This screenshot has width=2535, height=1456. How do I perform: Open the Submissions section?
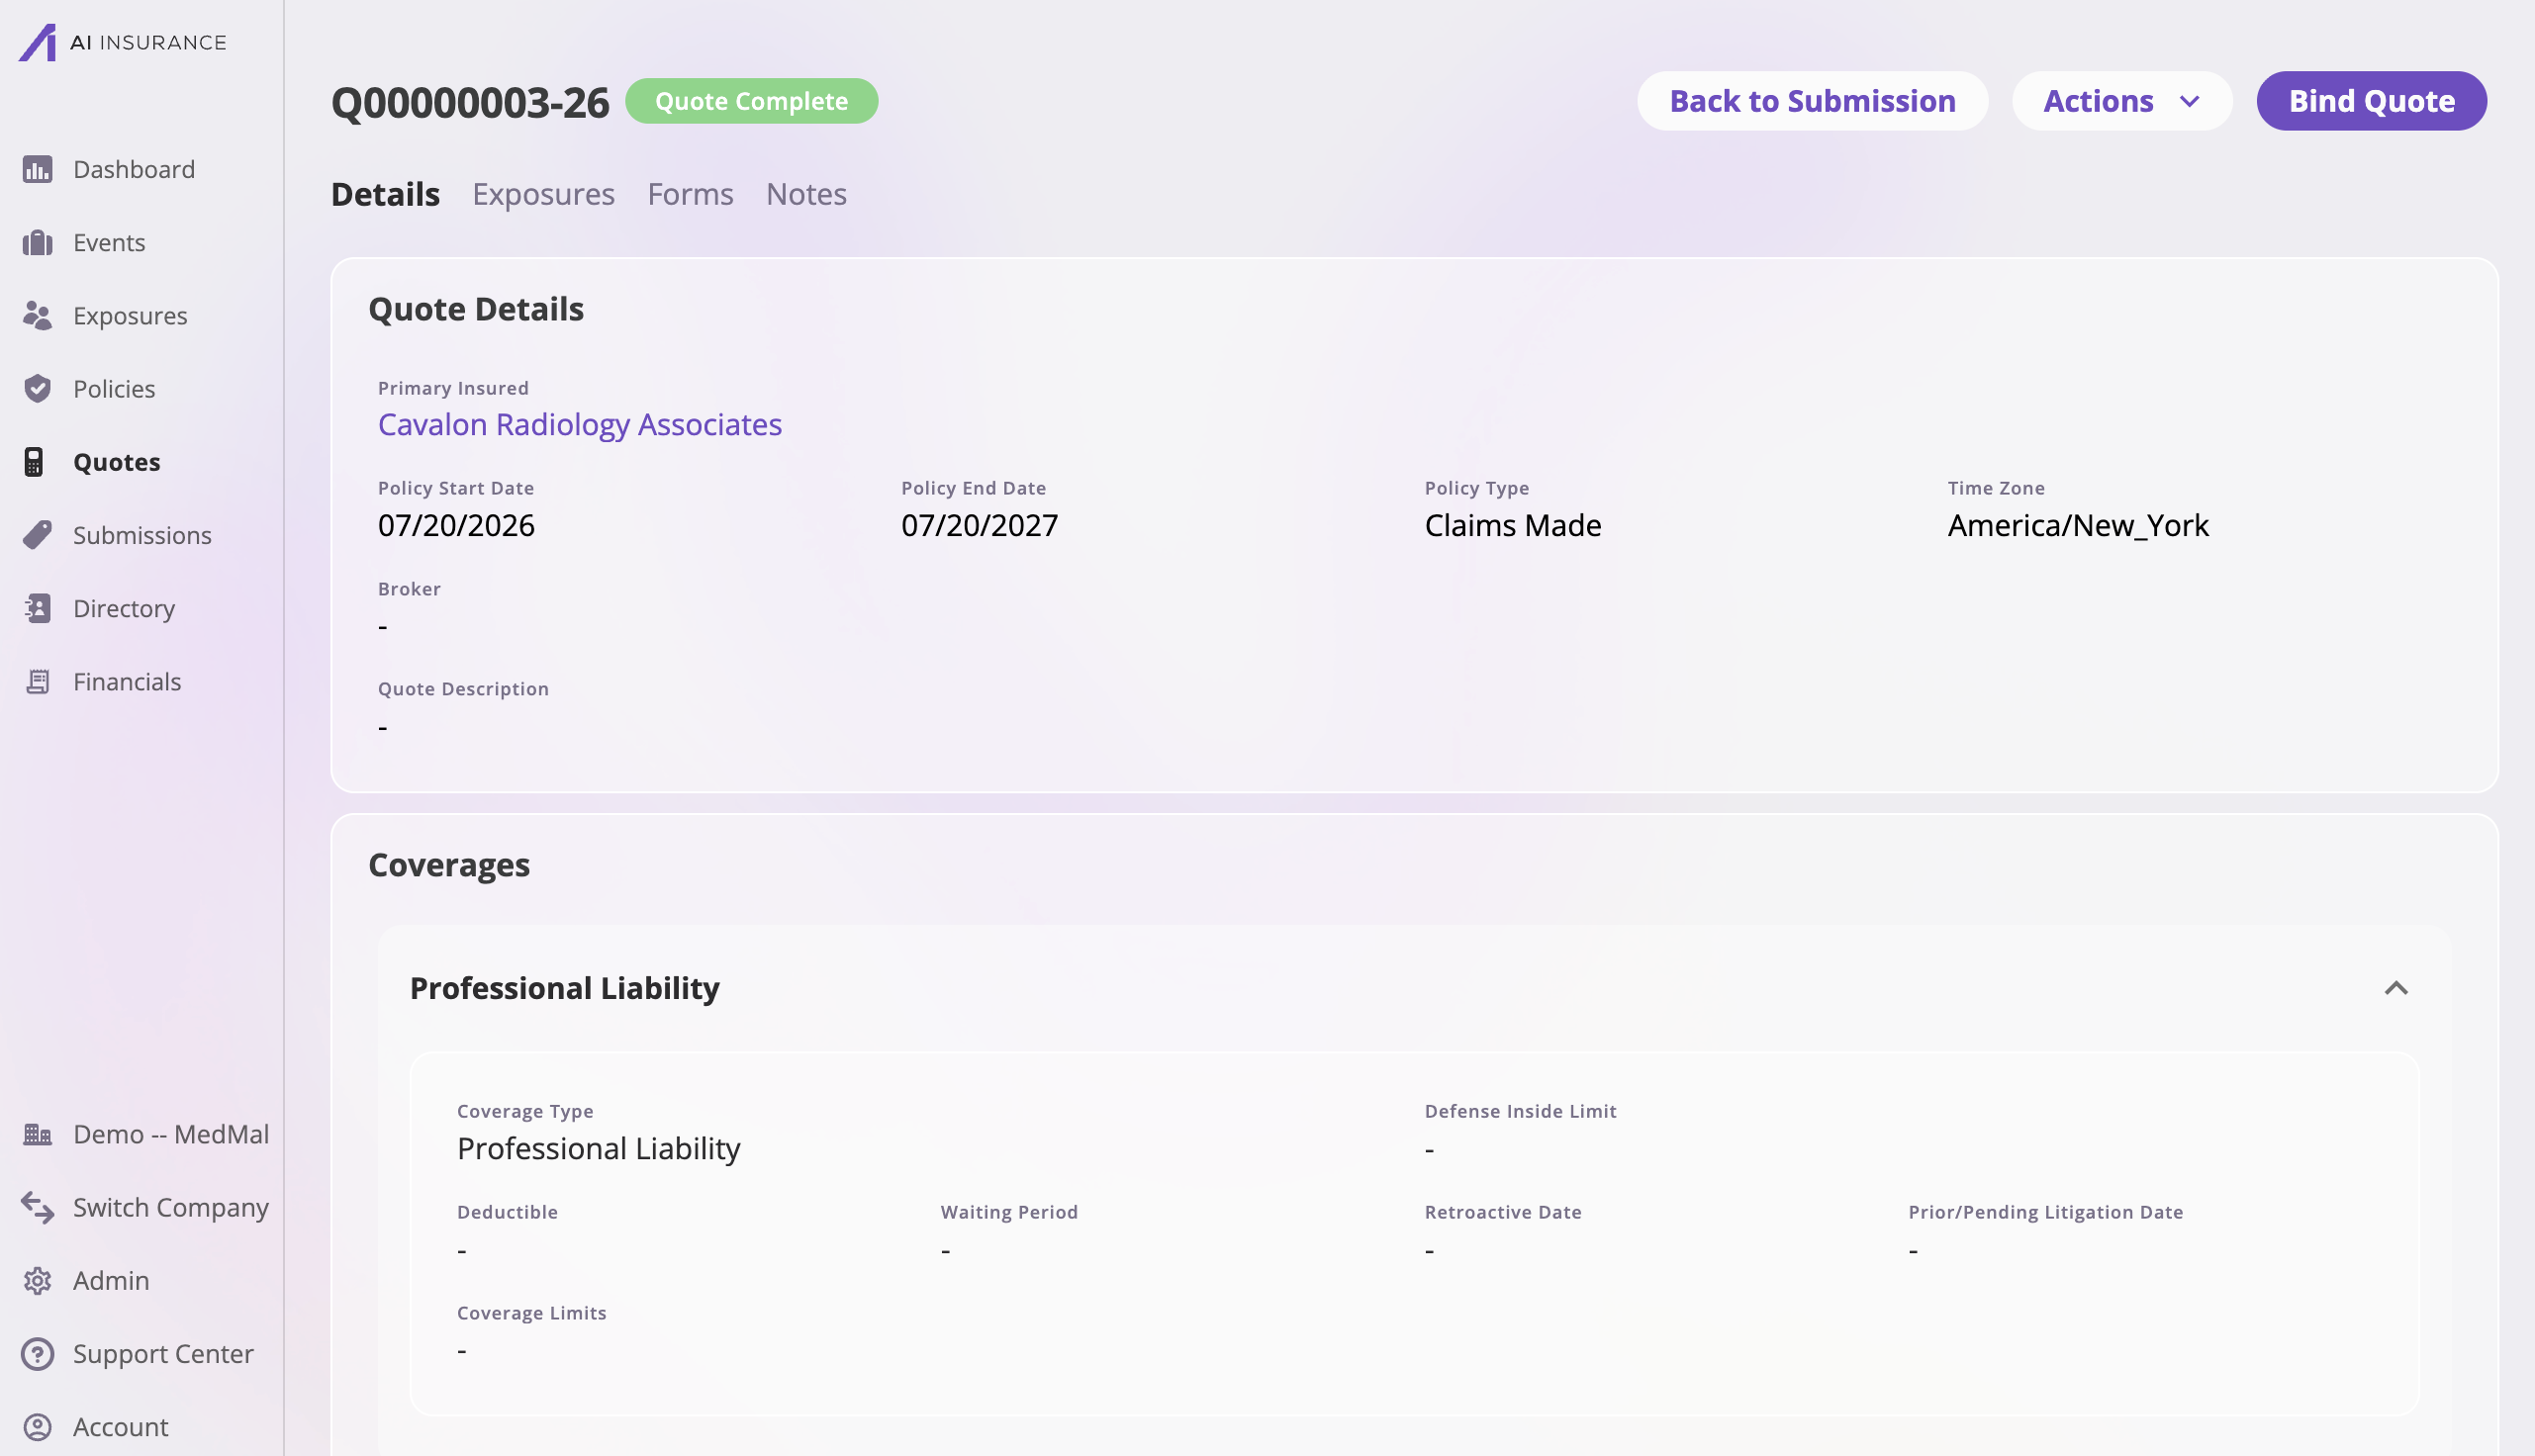pos(142,534)
